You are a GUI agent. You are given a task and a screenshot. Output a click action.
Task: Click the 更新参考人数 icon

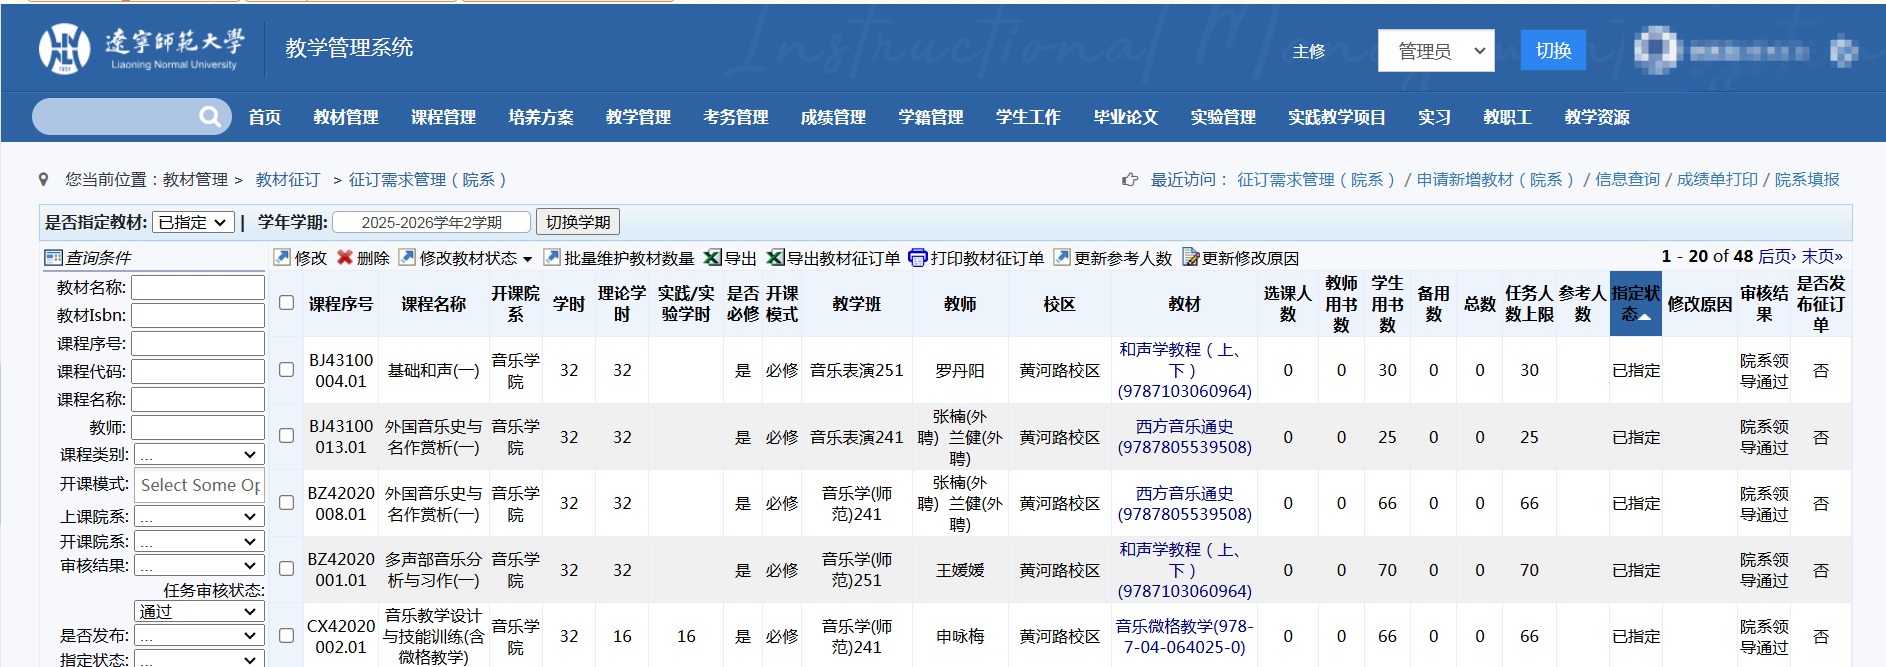1061,258
